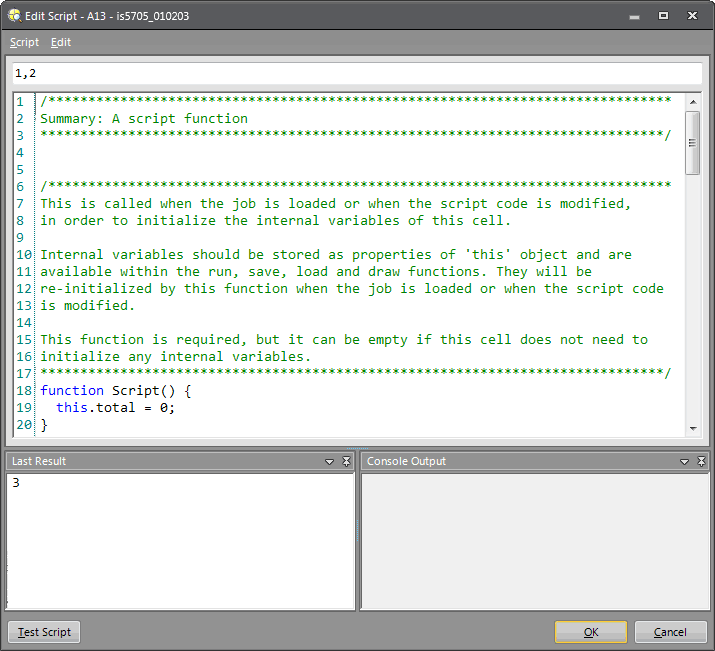Expand the Console Output panel dropdown arrow

click(684, 462)
